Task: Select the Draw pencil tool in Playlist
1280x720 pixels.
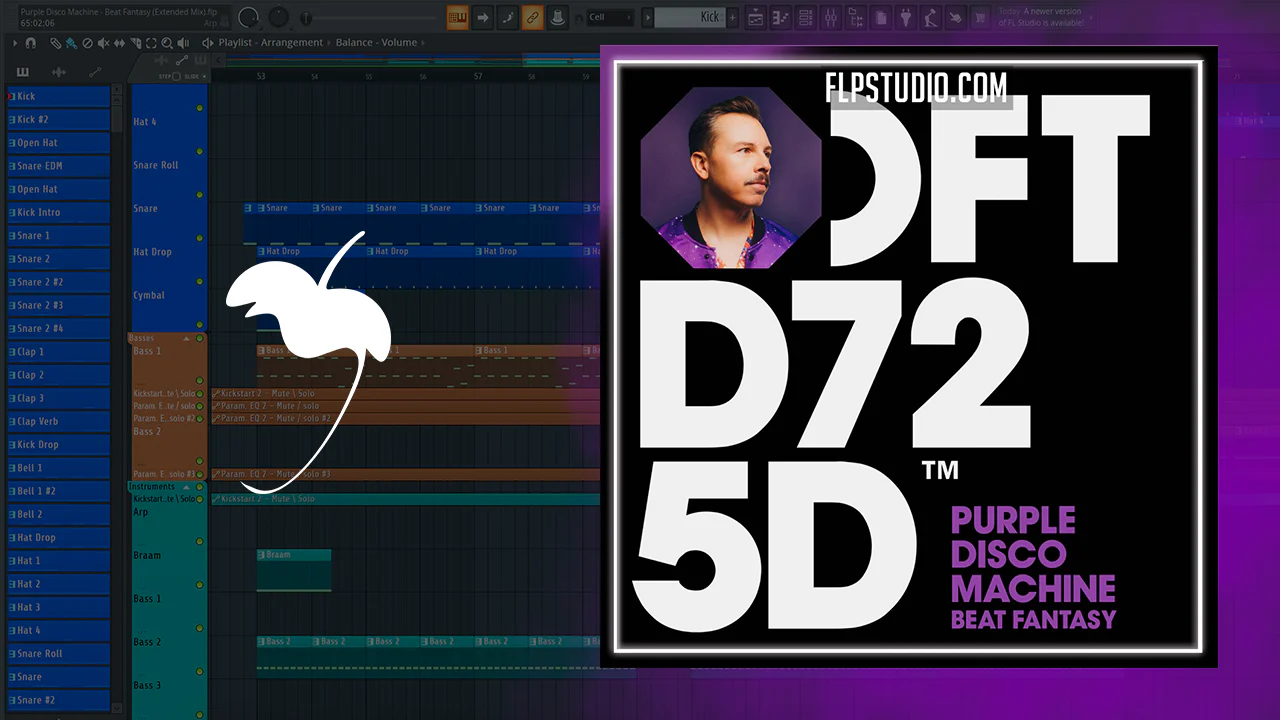Action: tap(56, 43)
